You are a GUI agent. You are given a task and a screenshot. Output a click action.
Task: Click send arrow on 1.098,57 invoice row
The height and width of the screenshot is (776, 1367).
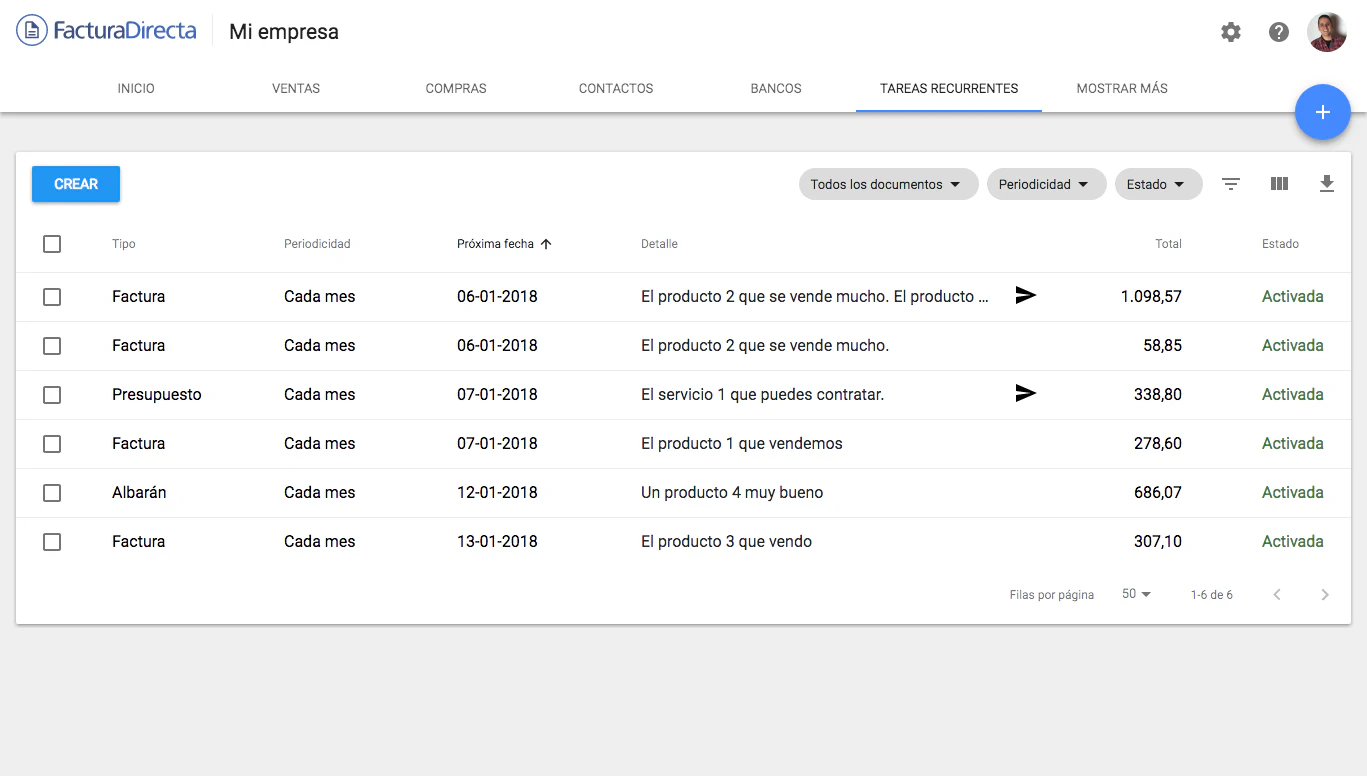click(1025, 296)
